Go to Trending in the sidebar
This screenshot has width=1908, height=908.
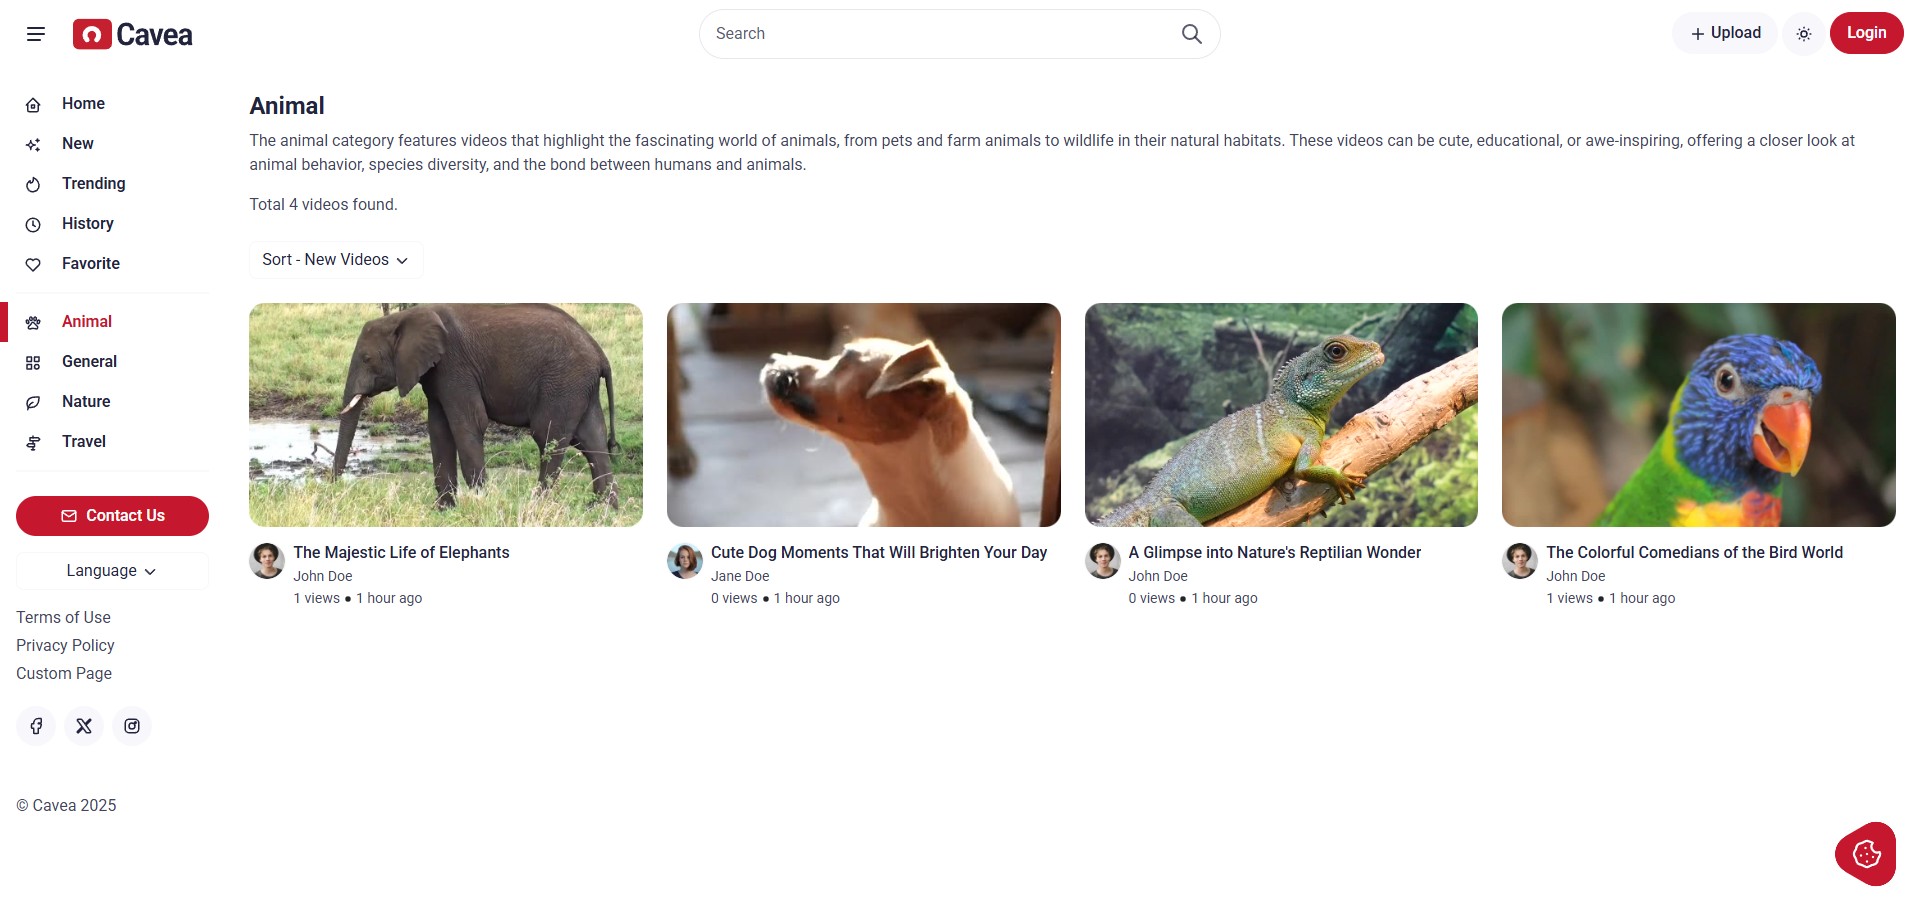93,184
